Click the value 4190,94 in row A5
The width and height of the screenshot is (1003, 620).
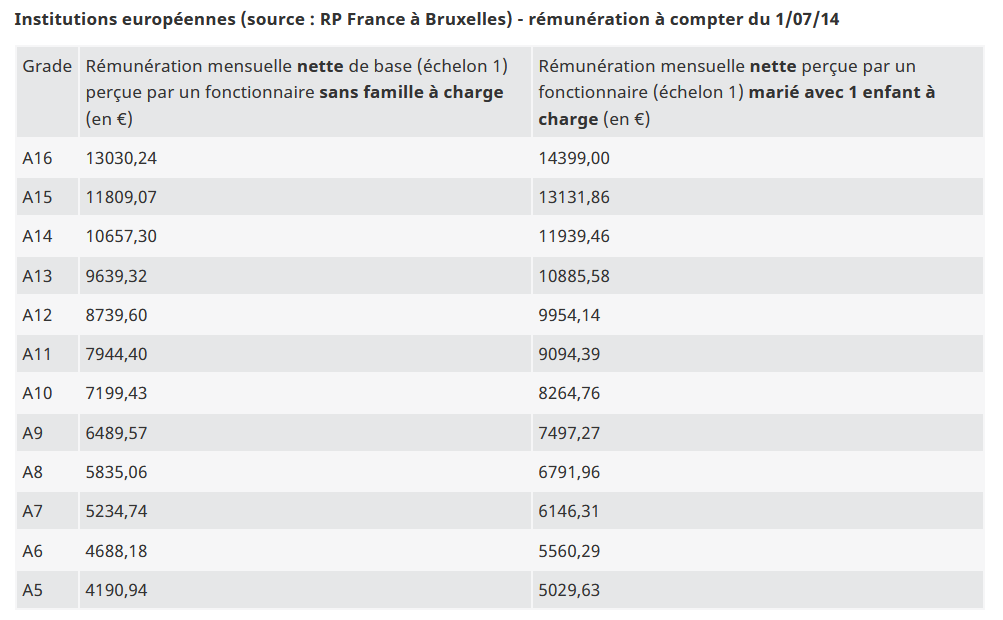pos(117,590)
